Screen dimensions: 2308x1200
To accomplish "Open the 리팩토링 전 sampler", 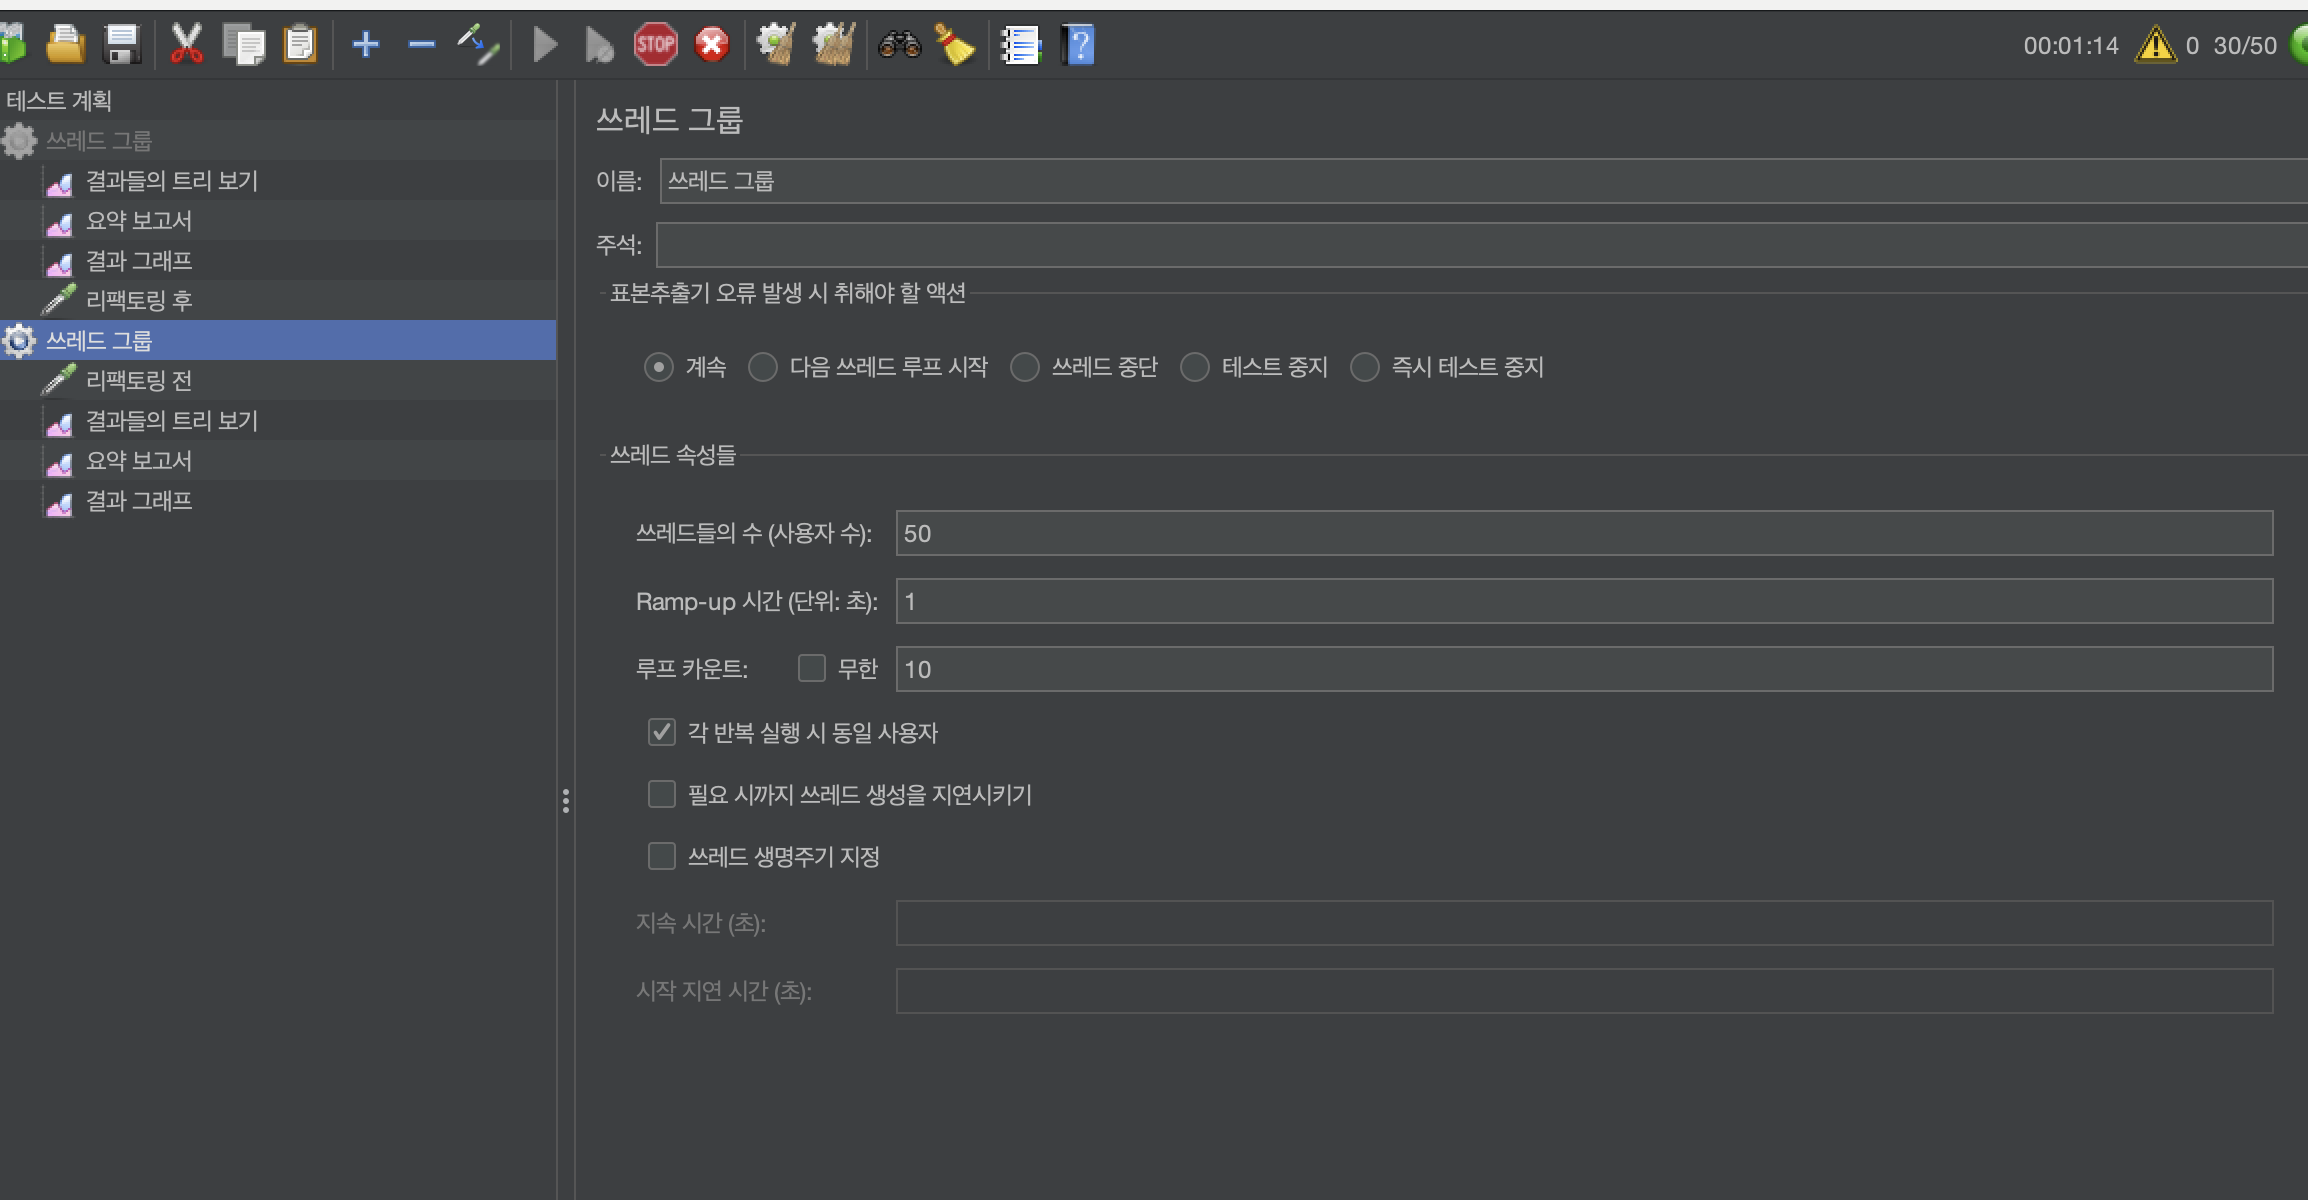I will click(138, 380).
